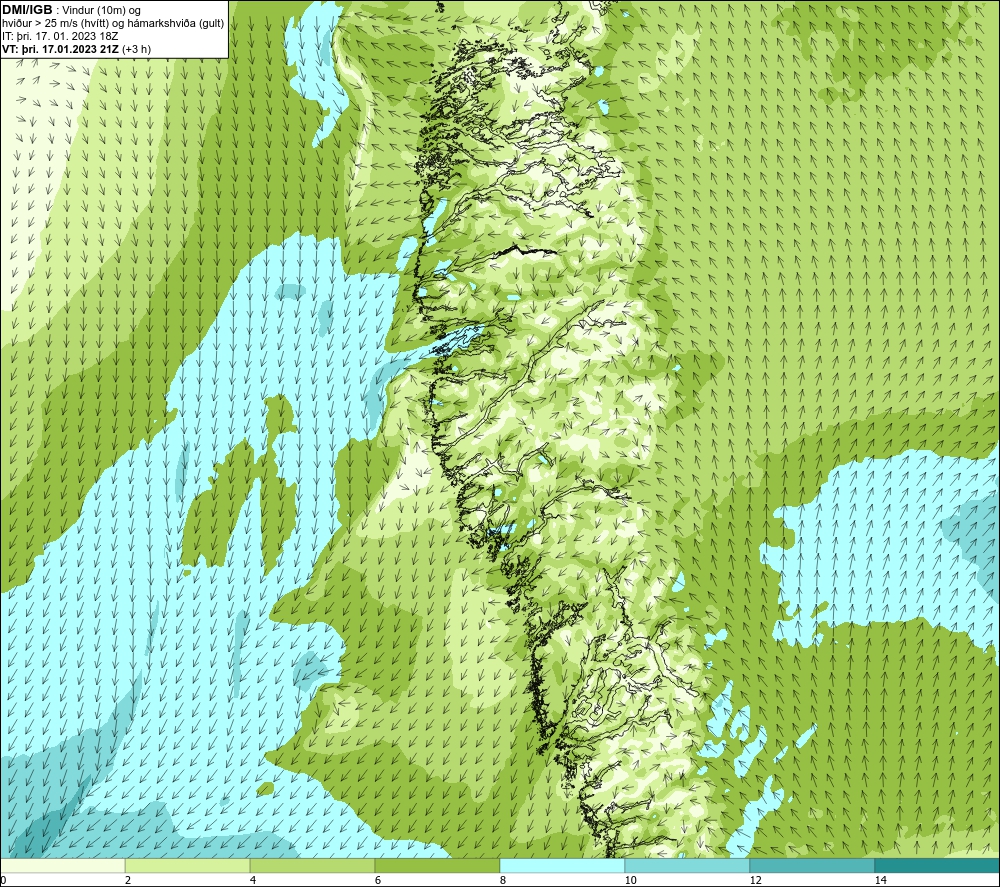The width and height of the screenshot is (1000, 887).
Task: Click the 'IT: þri. 17. 01. 2023 18Z' line
Action: point(60,36)
